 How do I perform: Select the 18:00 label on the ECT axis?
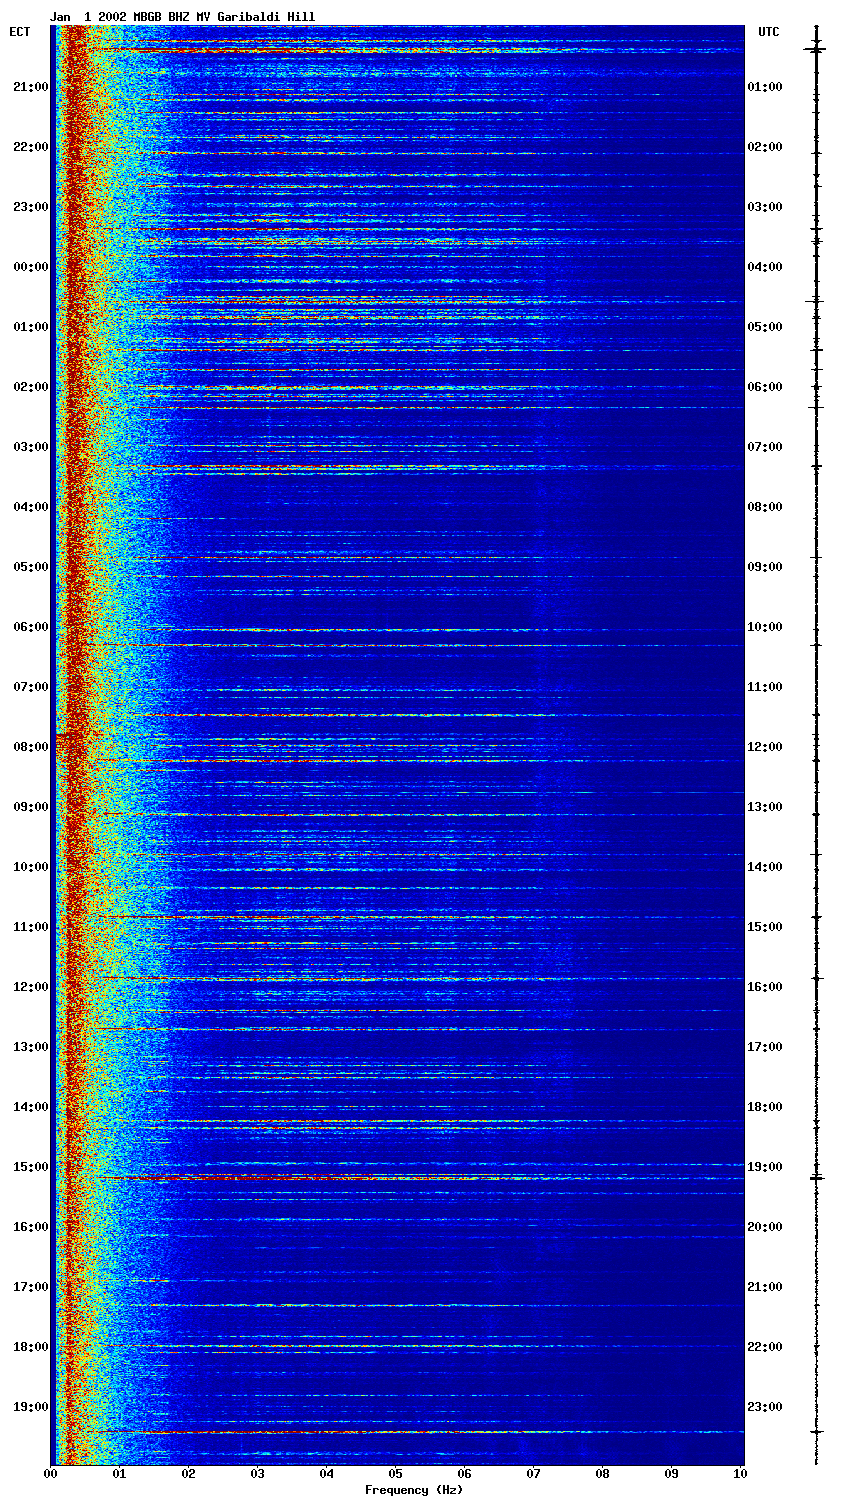tap(30, 1347)
